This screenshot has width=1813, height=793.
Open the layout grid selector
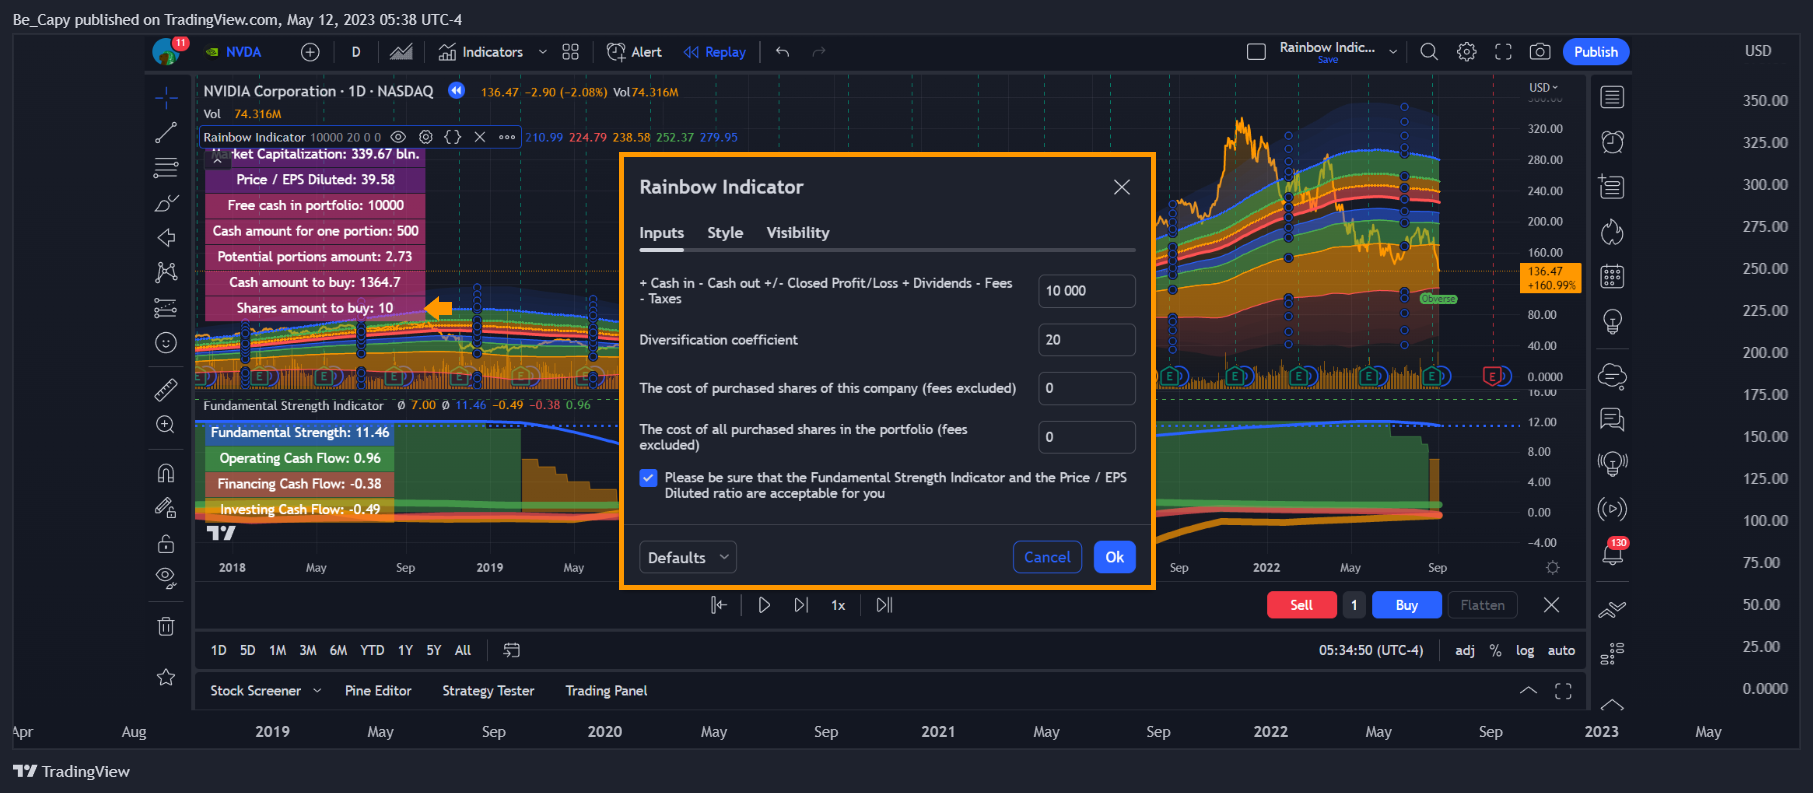[x=571, y=52]
